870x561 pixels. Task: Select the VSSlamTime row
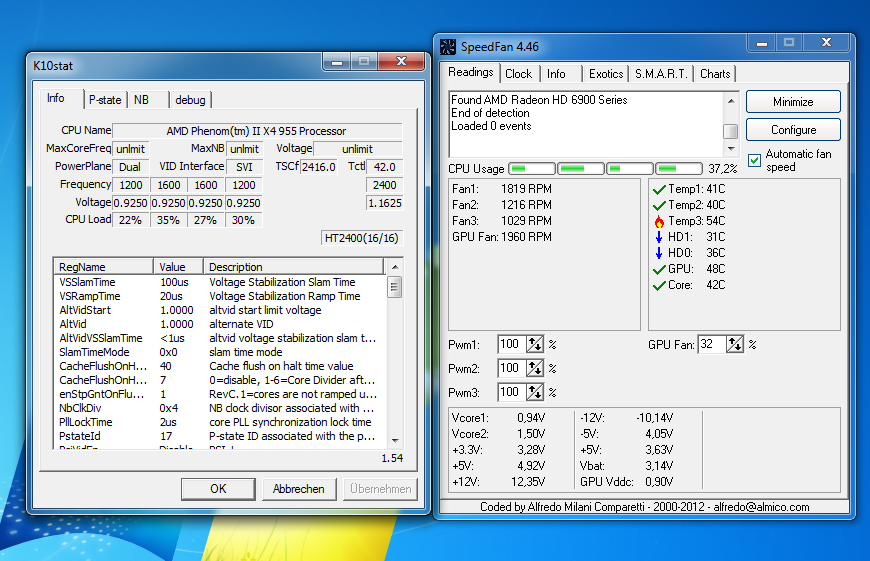click(x=220, y=282)
